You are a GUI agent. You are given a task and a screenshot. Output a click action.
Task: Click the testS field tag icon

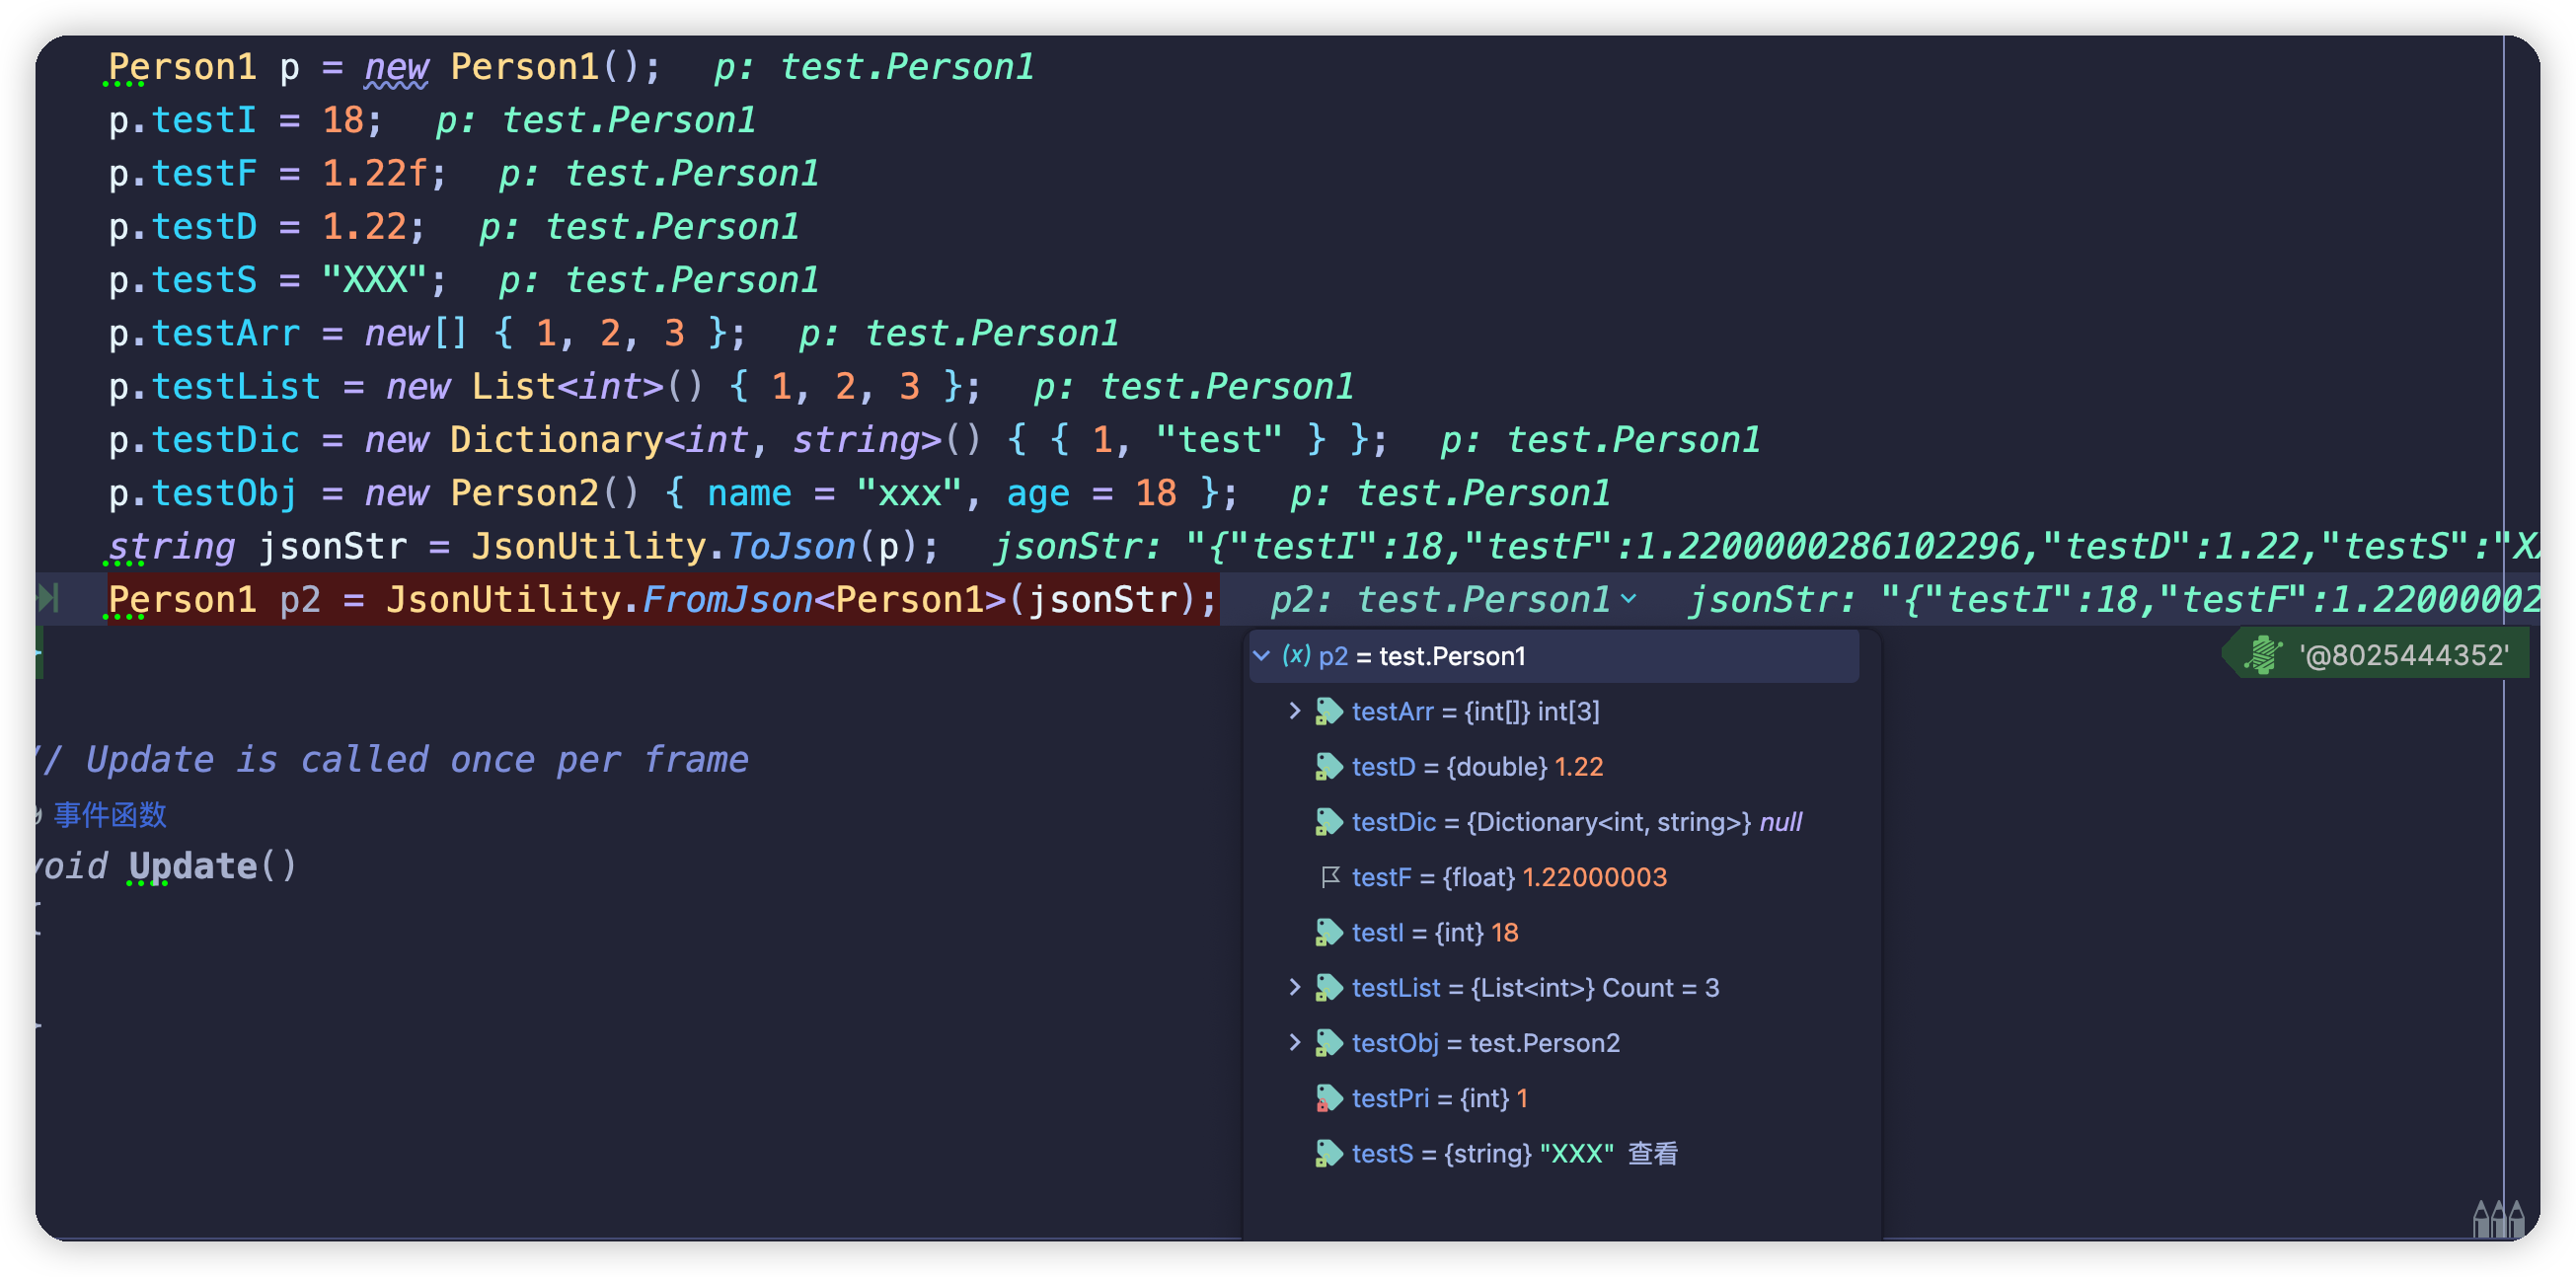pyautogui.click(x=1328, y=1153)
